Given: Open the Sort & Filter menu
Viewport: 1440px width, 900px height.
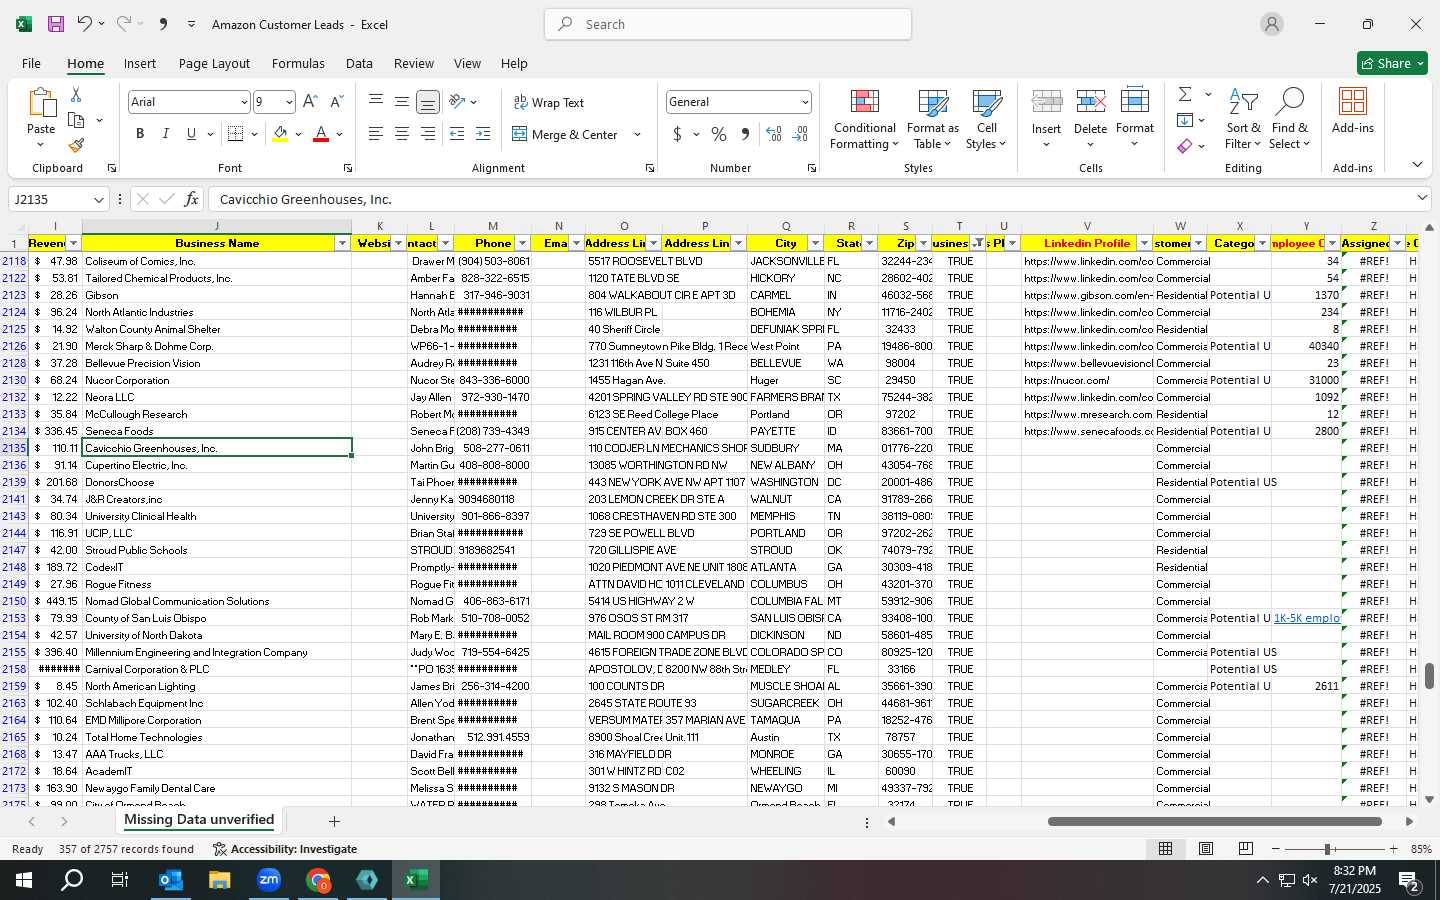Looking at the screenshot, I should click(1243, 120).
